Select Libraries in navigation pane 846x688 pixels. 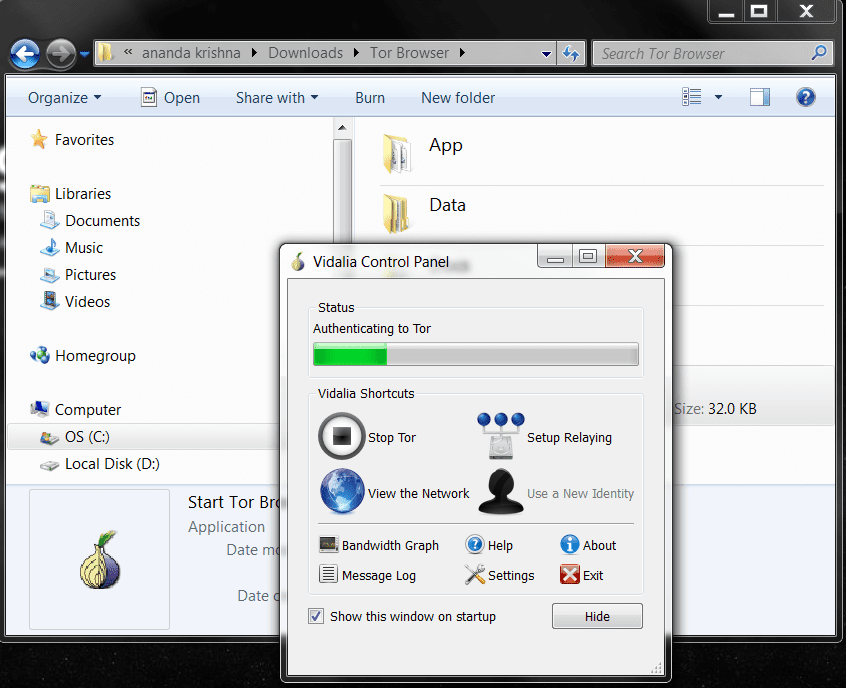pos(71,194)
